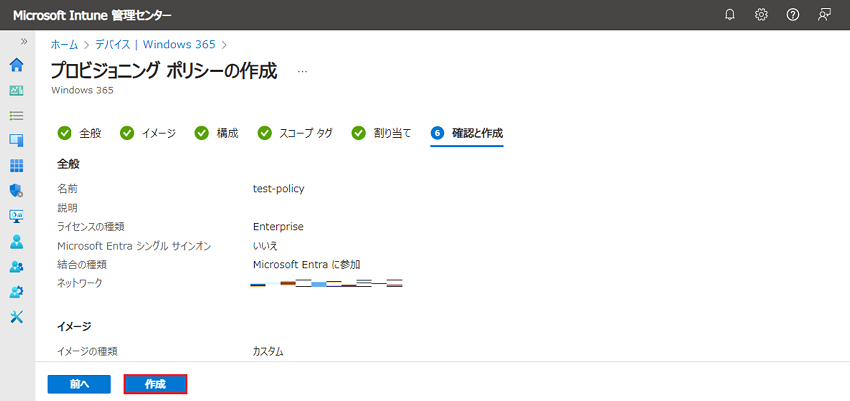850x401 pixels.
Task: Open the Devices icon in sidebar
Action: pyautogui.click(x=17, y=140)
